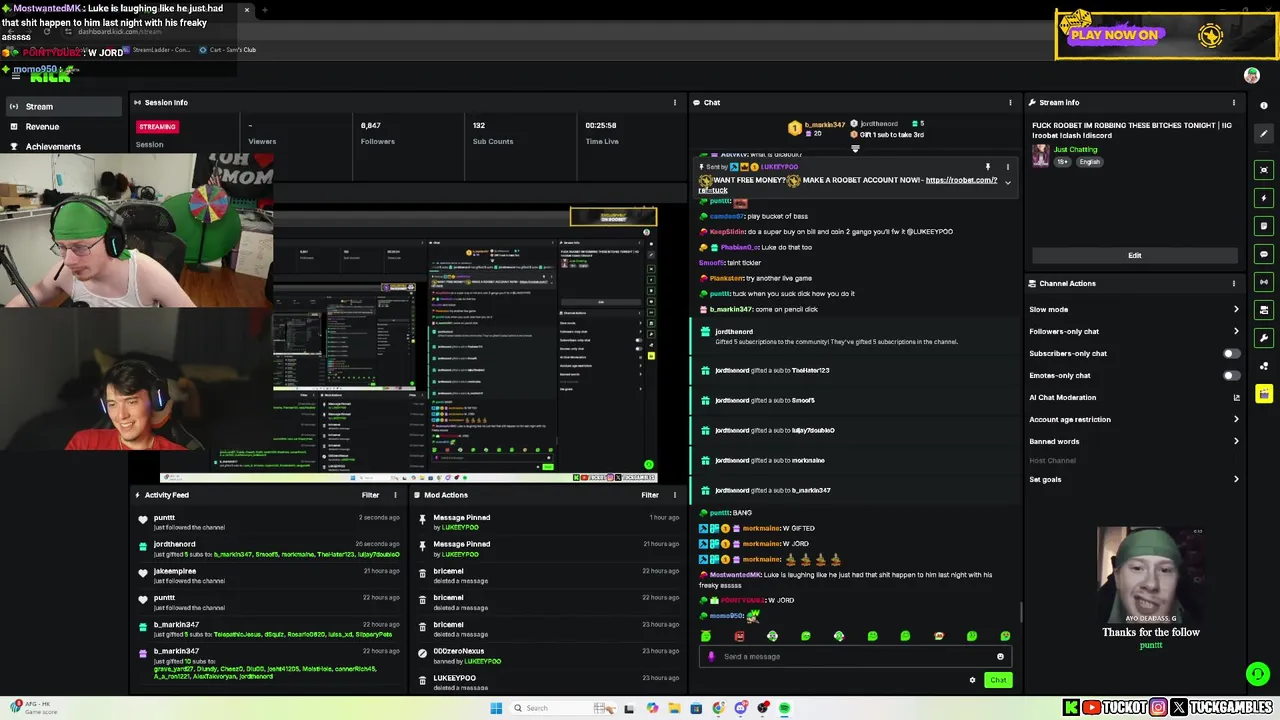The width and height of the screenshot is (1280, 720).
Task: Open the focus frame sidebar icon
Action: click(1264, 170)
